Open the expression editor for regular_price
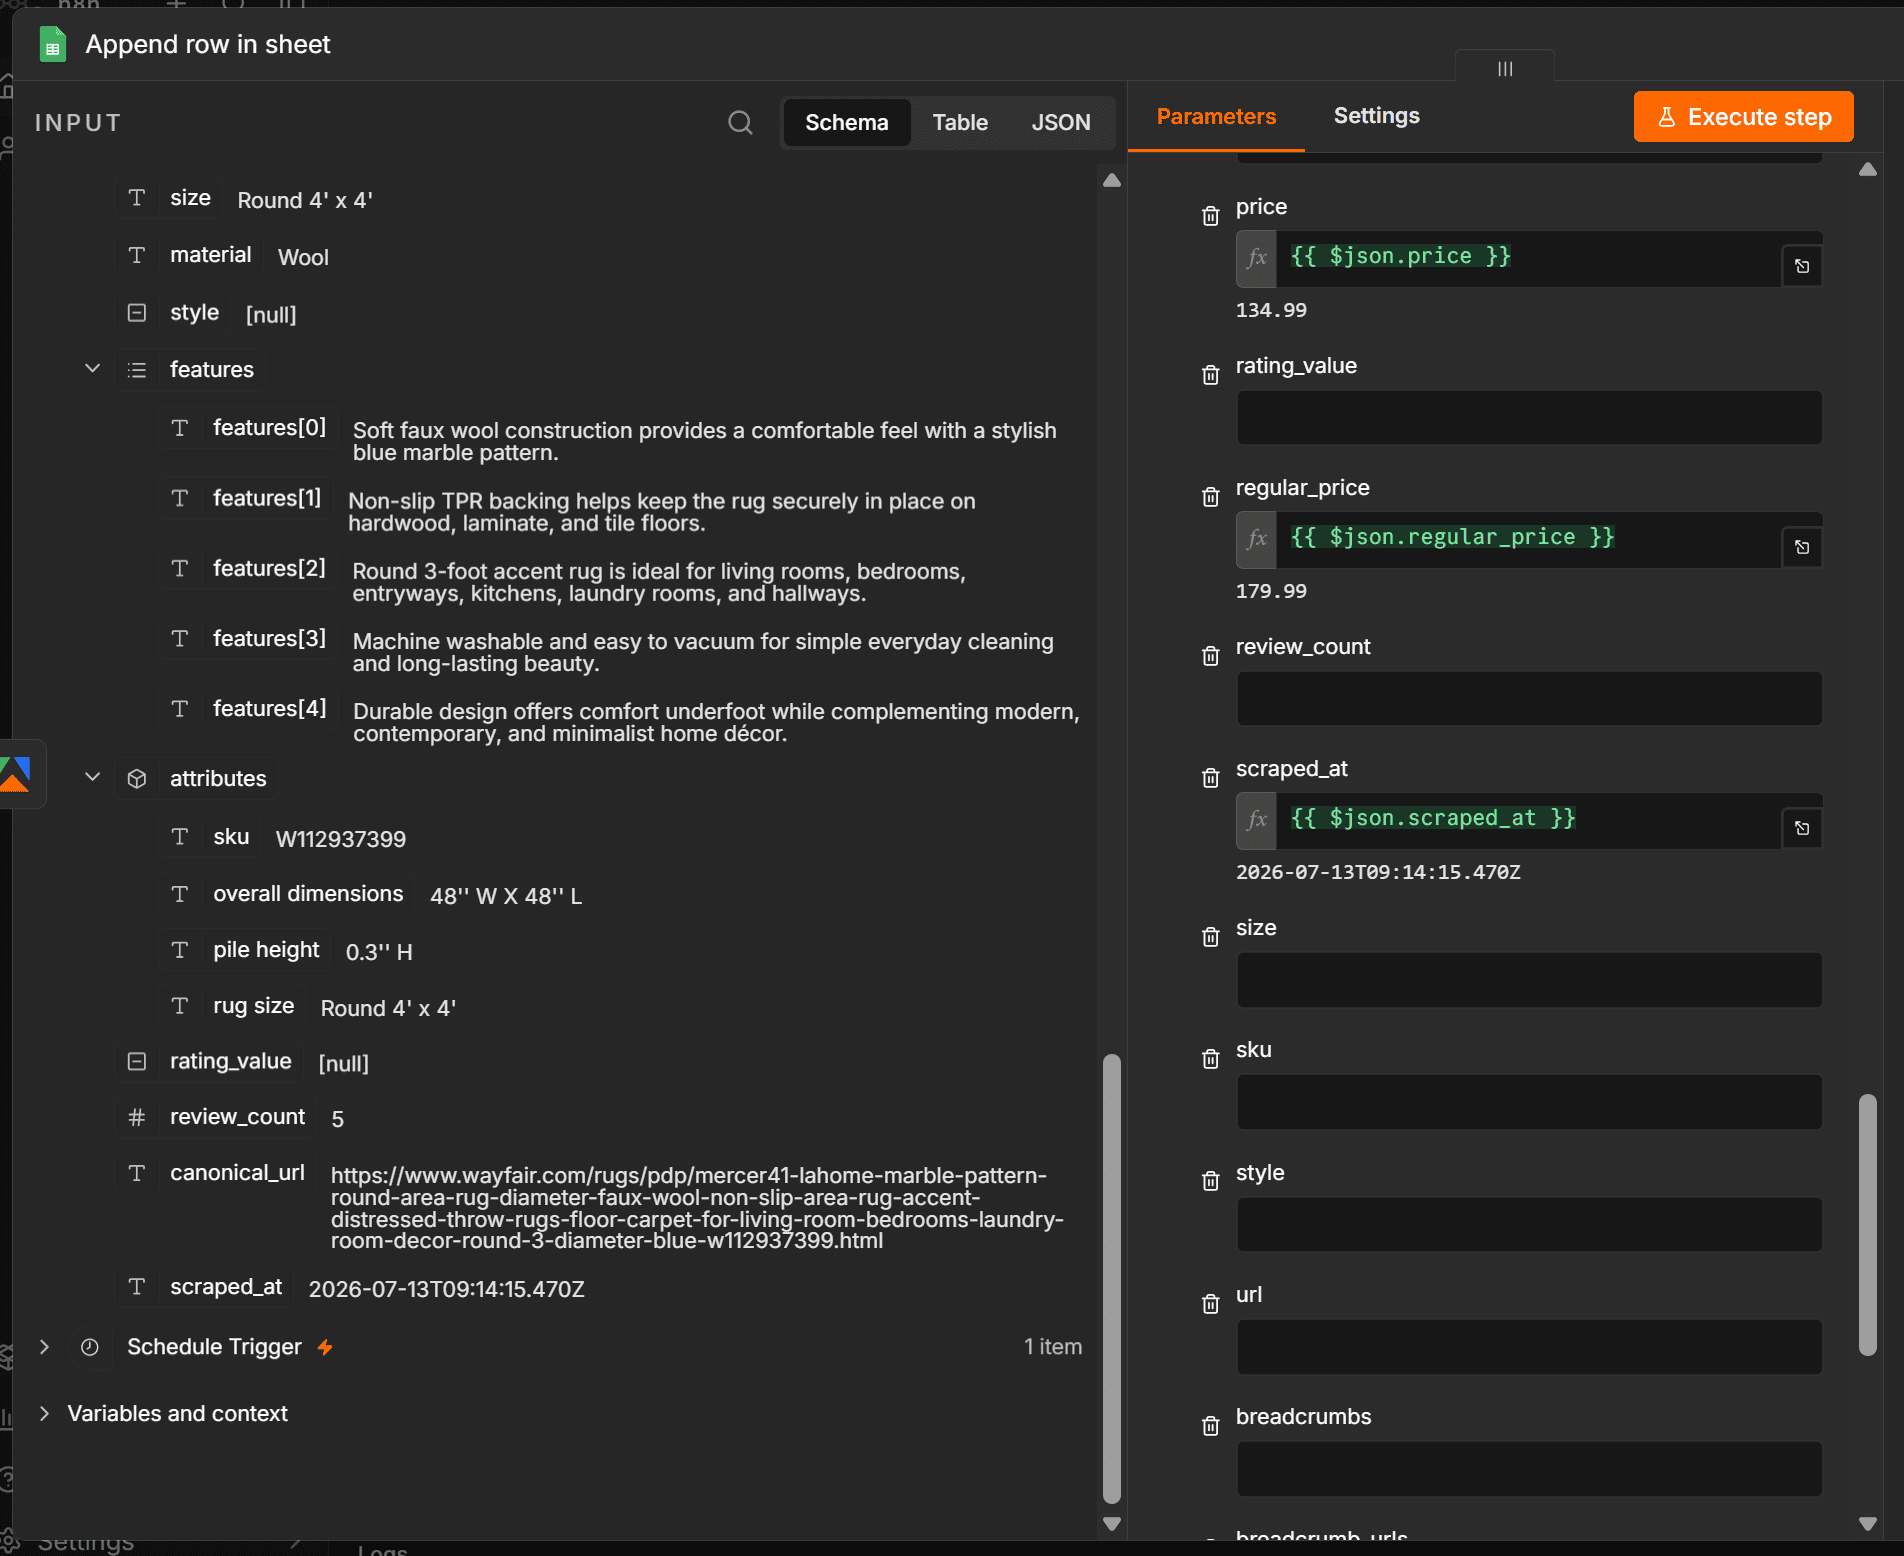This screenshot has width=1904, height=1556. [1802, 547]
